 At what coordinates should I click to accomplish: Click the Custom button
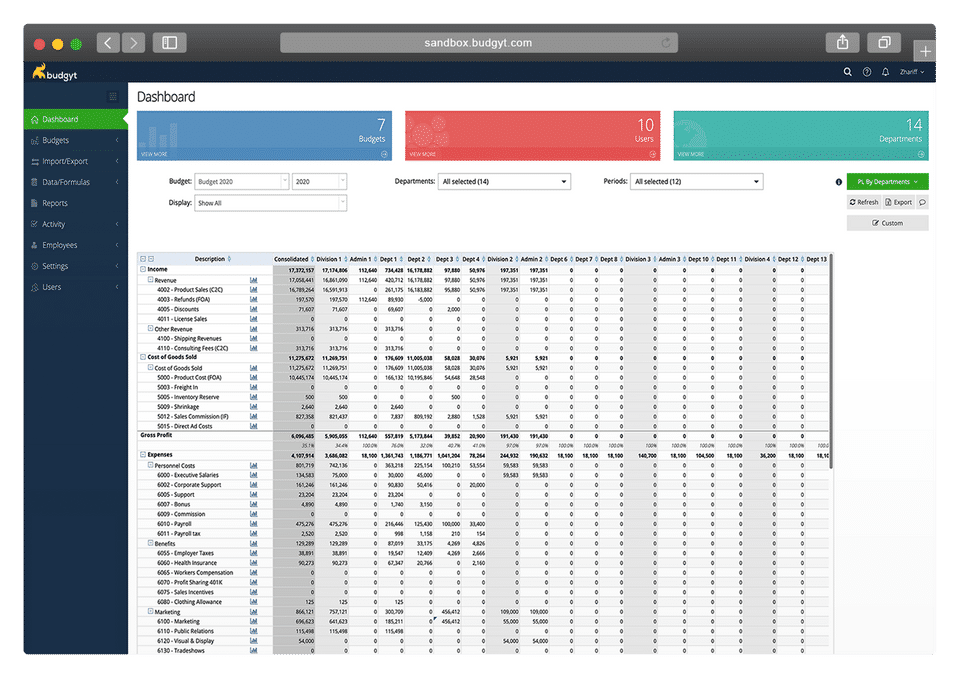887,223
